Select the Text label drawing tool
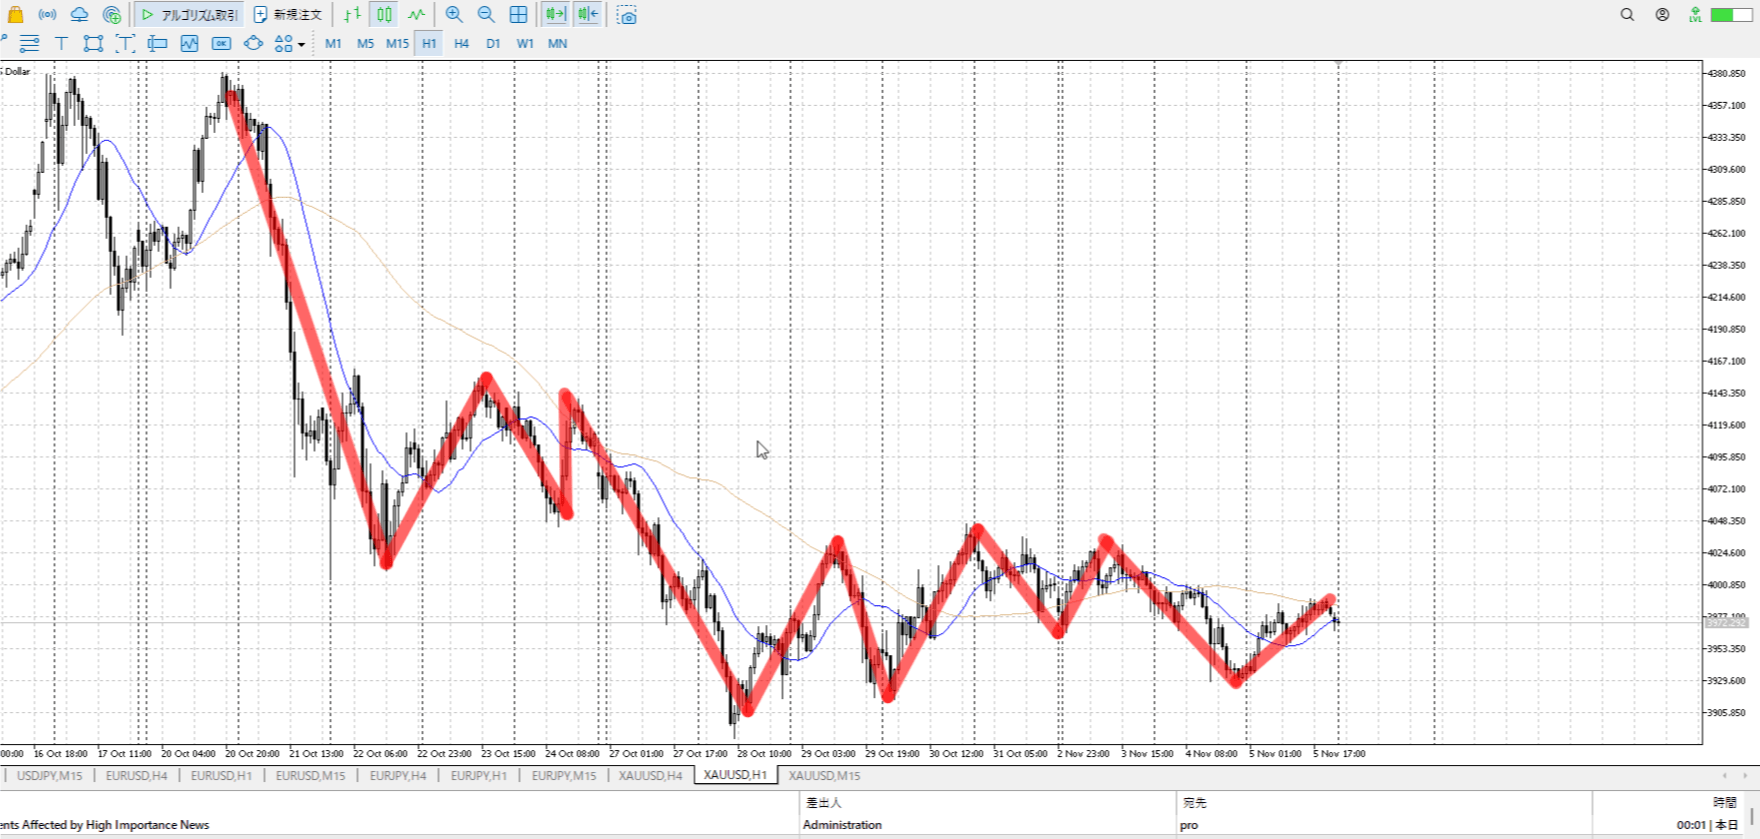 pyautogui.click(x=61, y=43)
